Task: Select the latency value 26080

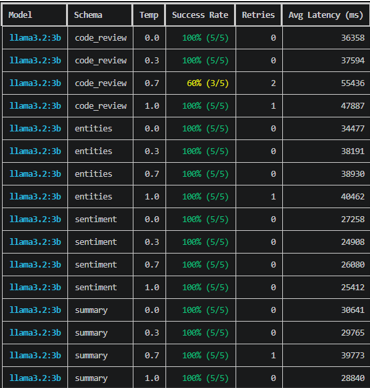Action: (353, 264)
